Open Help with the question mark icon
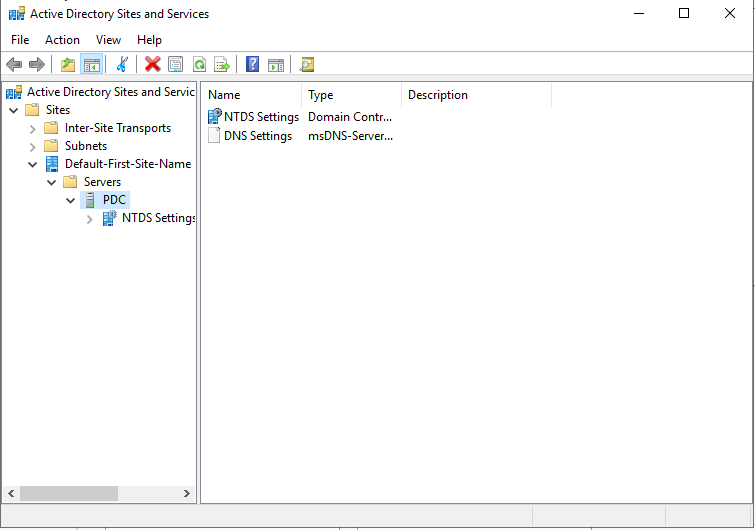Screen dimensions: 755x530 [252, 64]
